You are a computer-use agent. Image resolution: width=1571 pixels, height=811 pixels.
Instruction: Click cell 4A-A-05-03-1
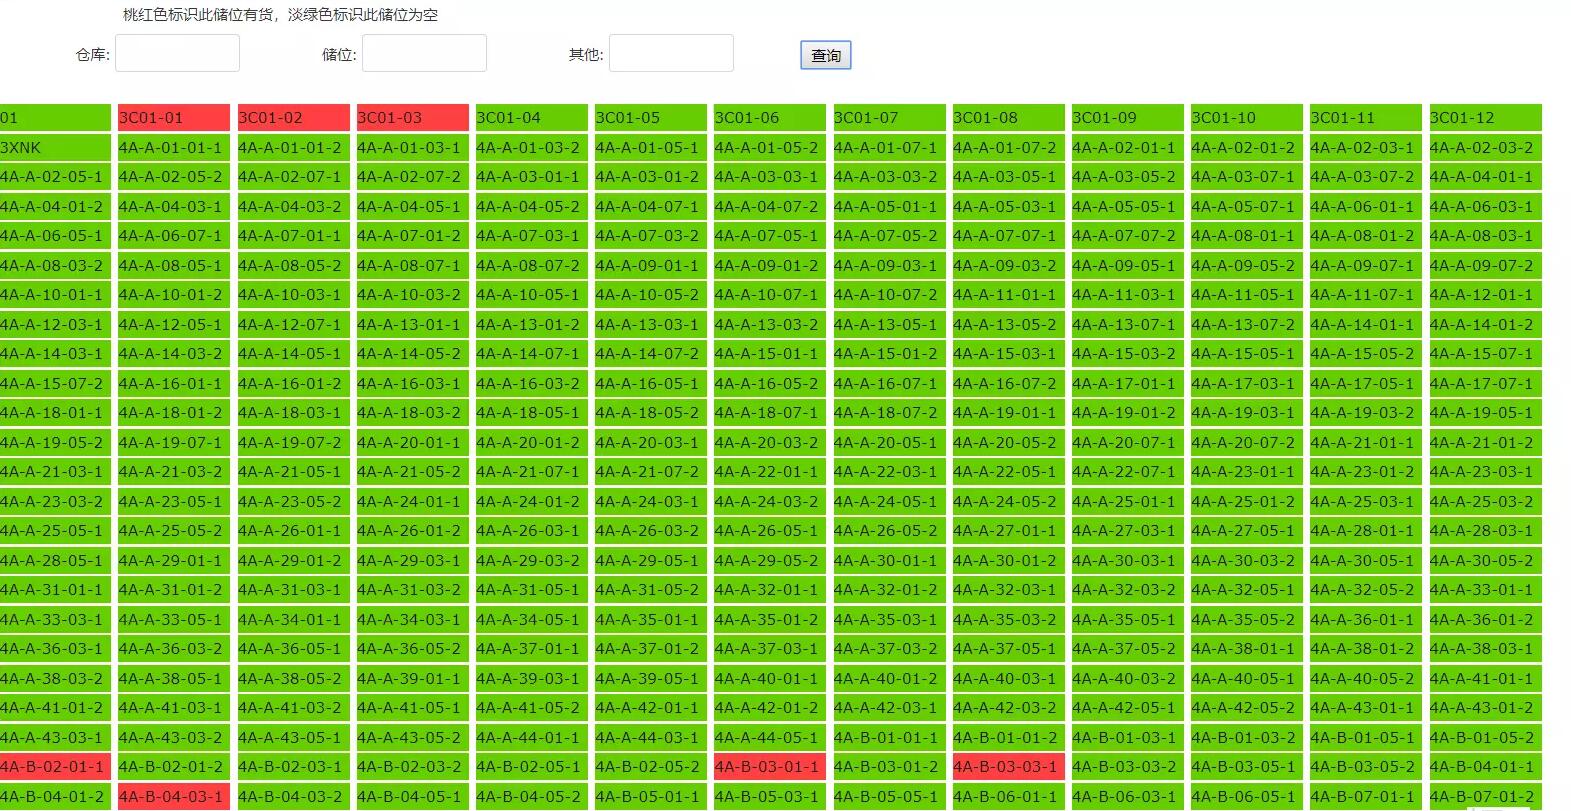1009,207
